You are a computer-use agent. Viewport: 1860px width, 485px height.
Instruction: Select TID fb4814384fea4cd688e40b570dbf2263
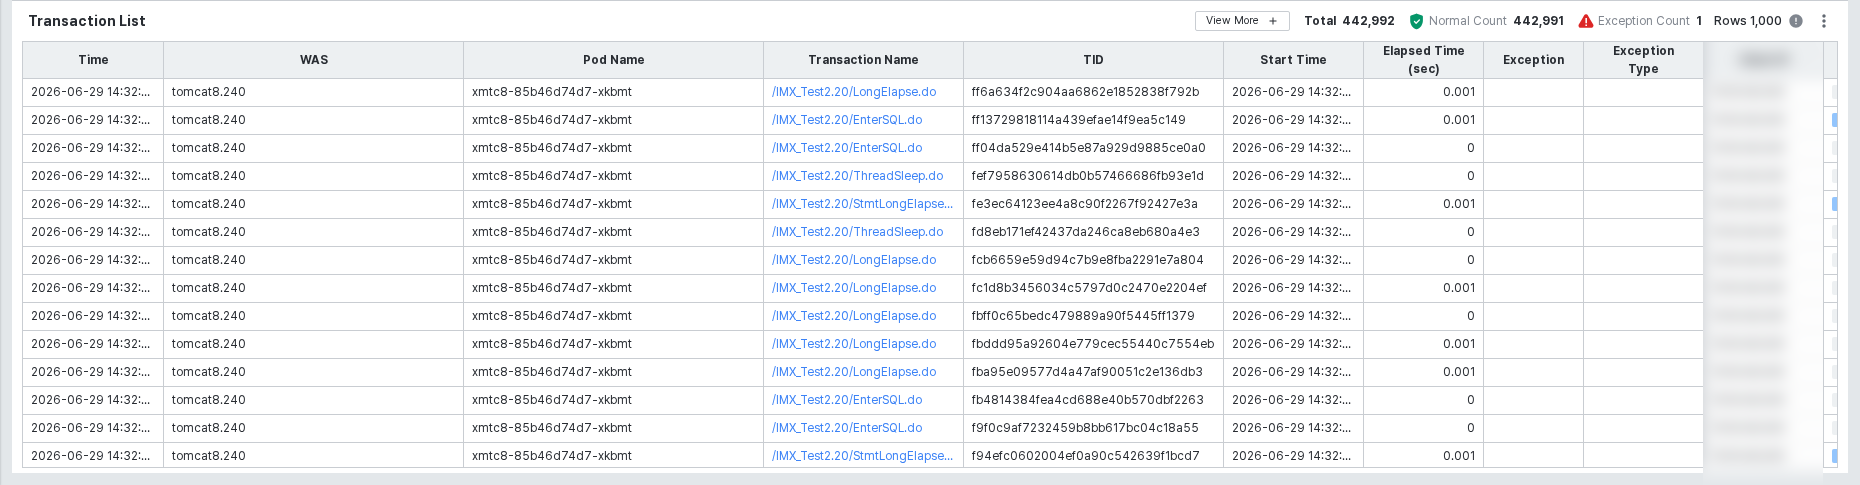(1087, 400)
